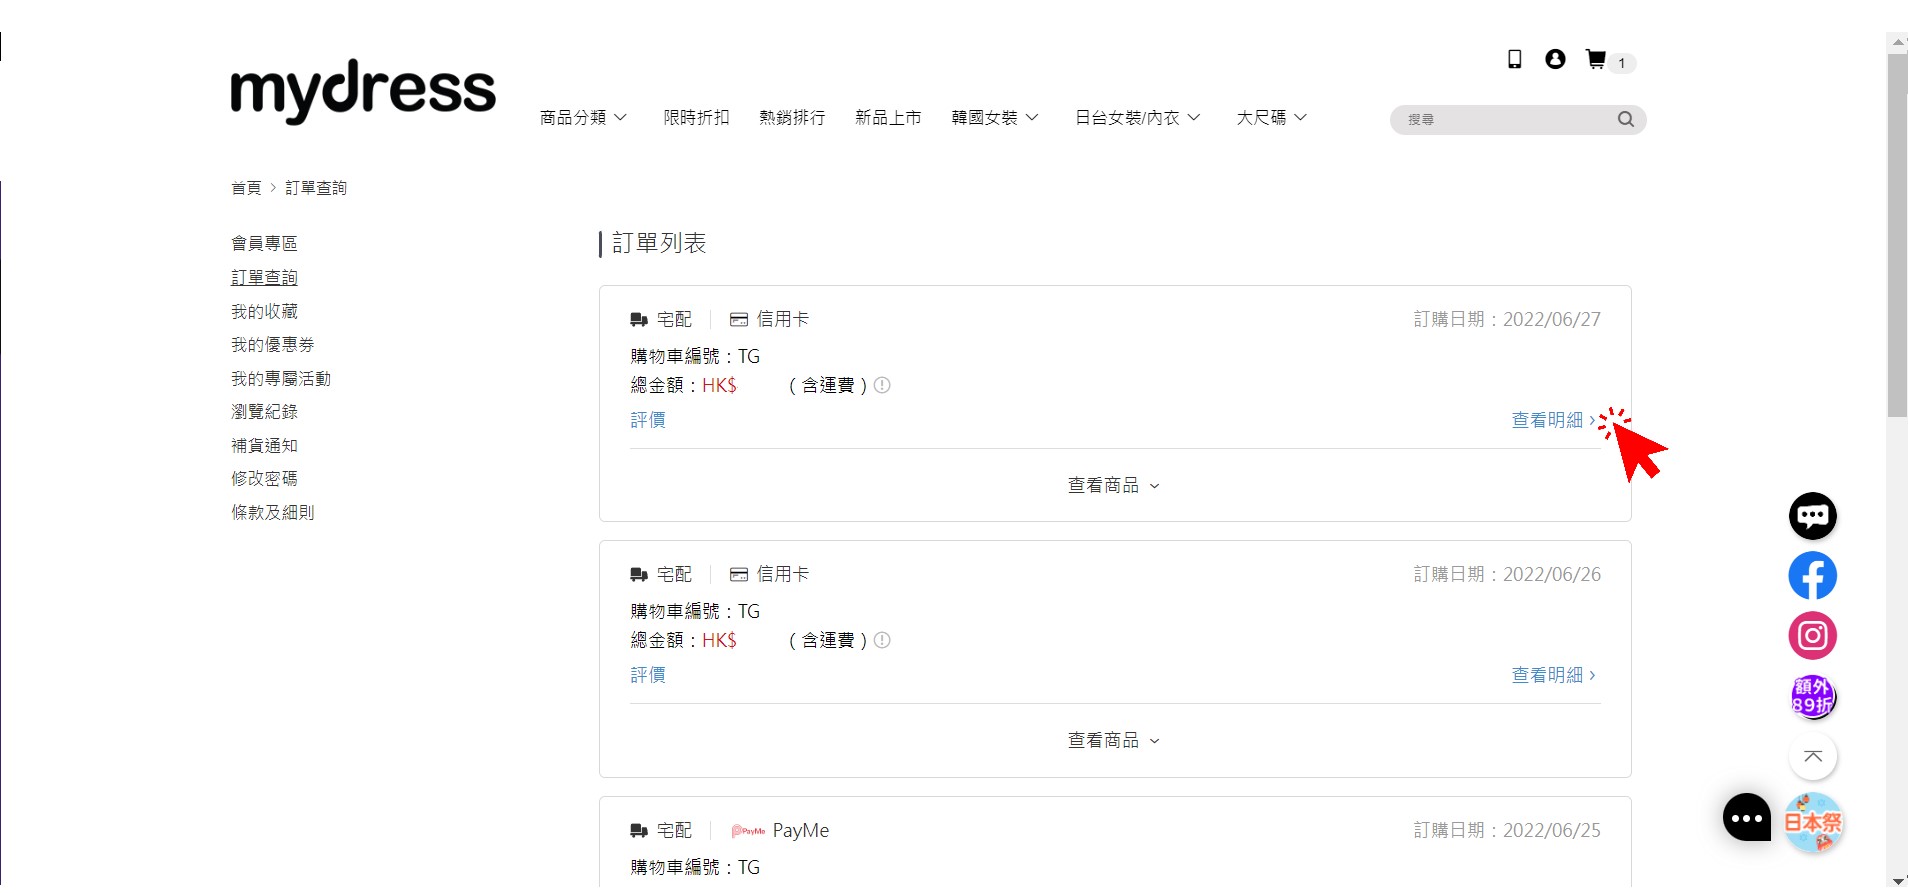Click the page vertical scrollbar thumb
1908x893 pixels.
click(x=1897, y=235)
